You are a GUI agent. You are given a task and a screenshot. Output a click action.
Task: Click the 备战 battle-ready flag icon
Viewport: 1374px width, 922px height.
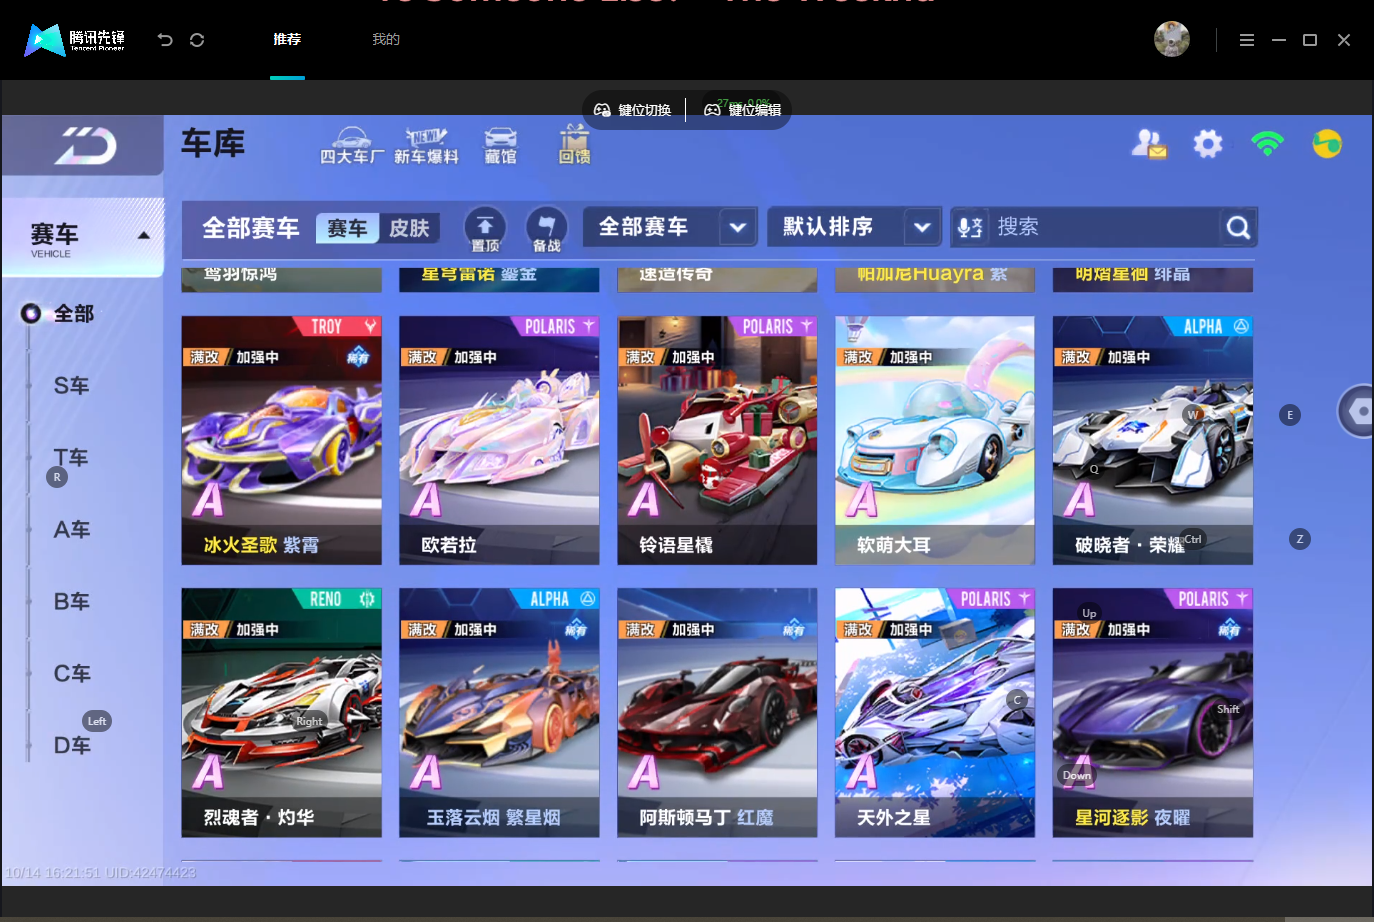(x=546, y=229)
